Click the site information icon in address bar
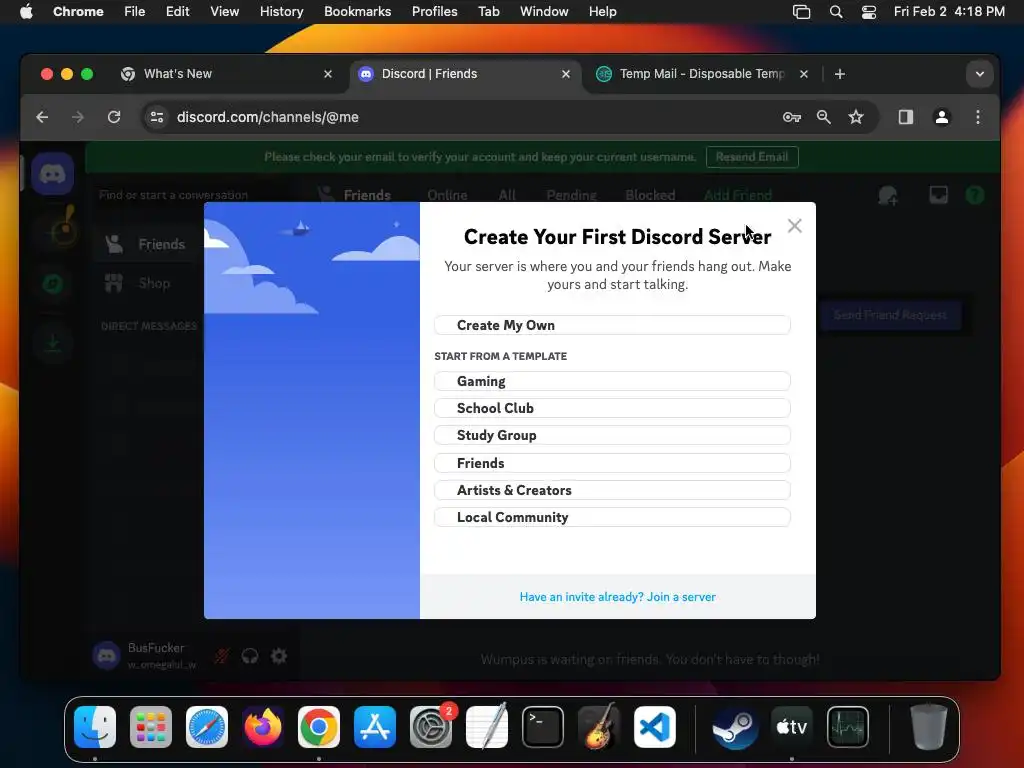The width and height of the screenshot is (1024, 768). [157, 117]
